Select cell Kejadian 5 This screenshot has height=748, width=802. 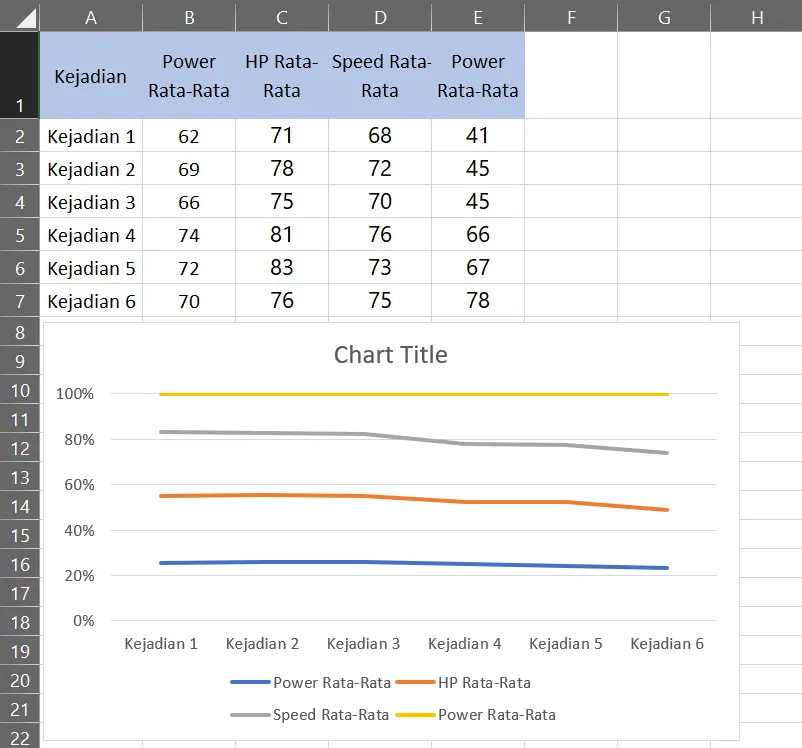[91, 268]
